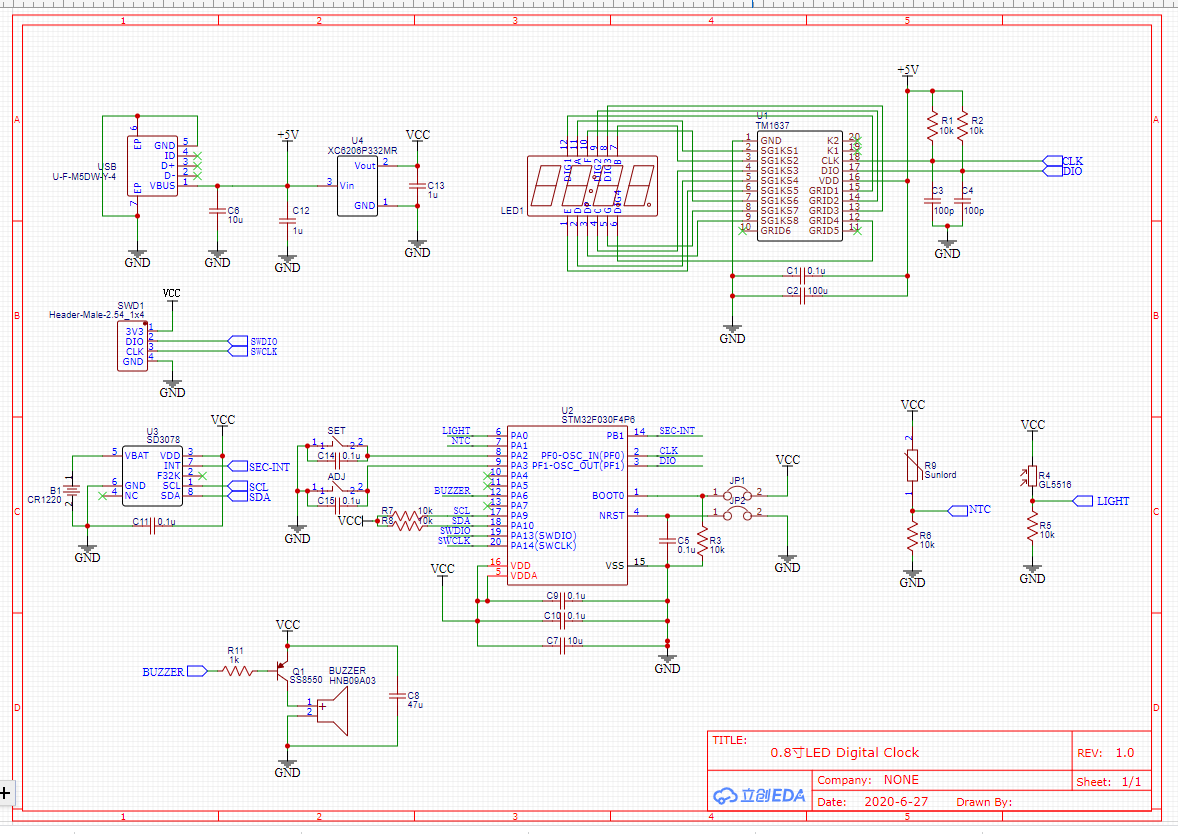Select the R4 GL5516 photoresistor symbol
This screenshot has width=1178, height=834.
coord(1032,476)
